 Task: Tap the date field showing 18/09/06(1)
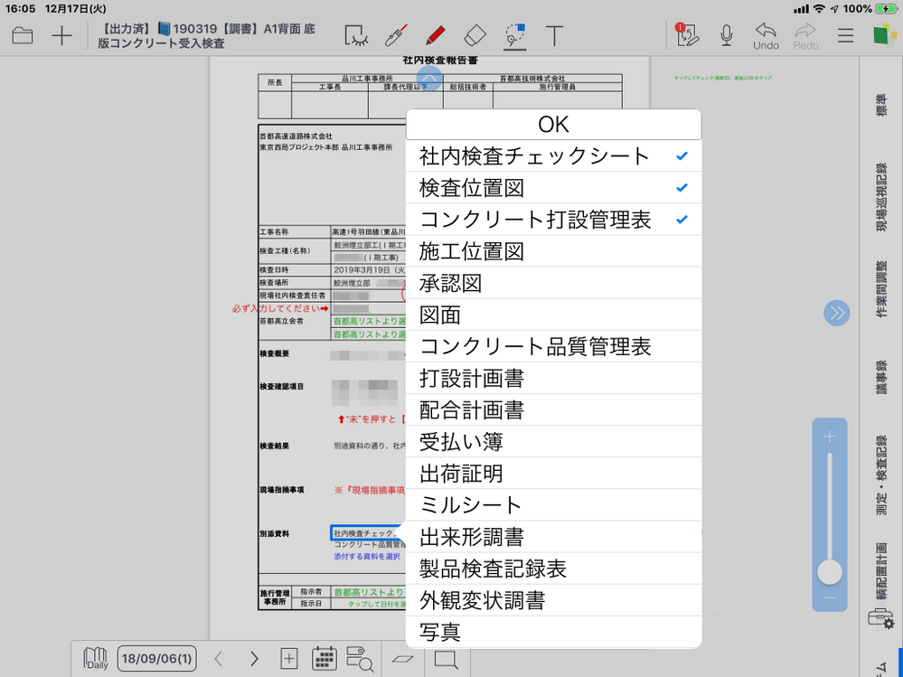(156, 658)
